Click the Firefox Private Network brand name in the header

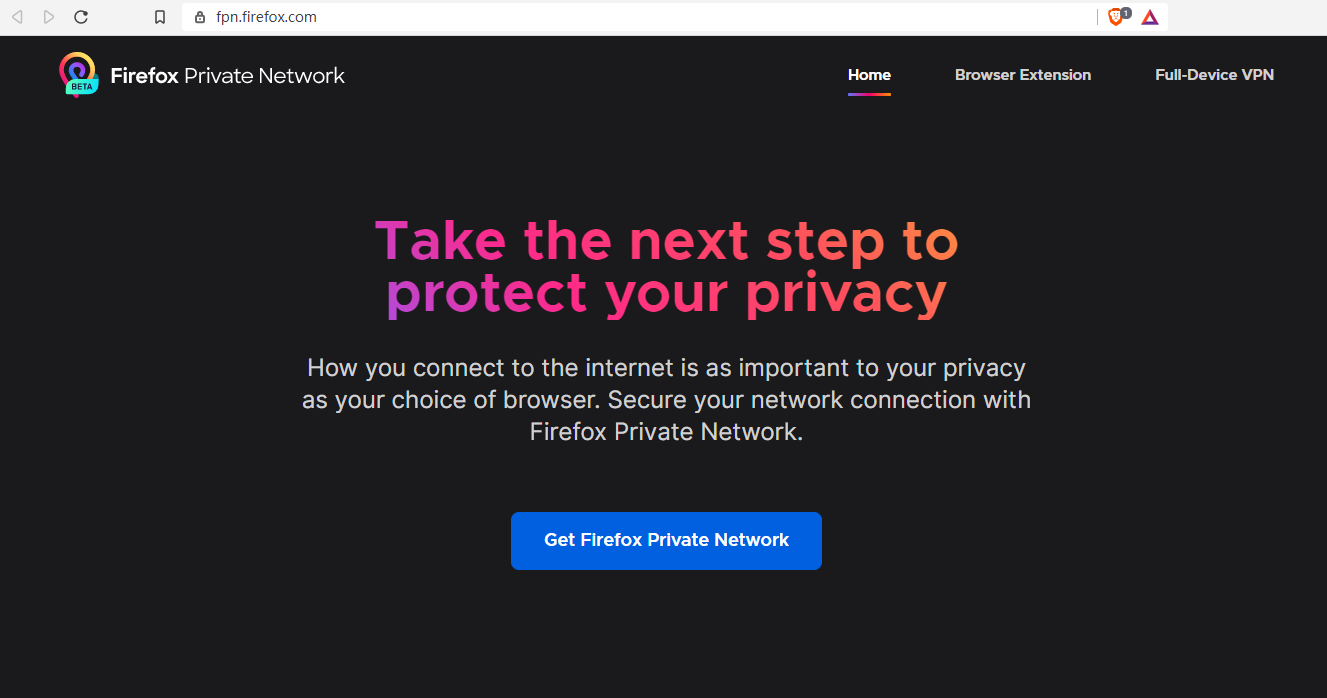(x=227, y=76)
